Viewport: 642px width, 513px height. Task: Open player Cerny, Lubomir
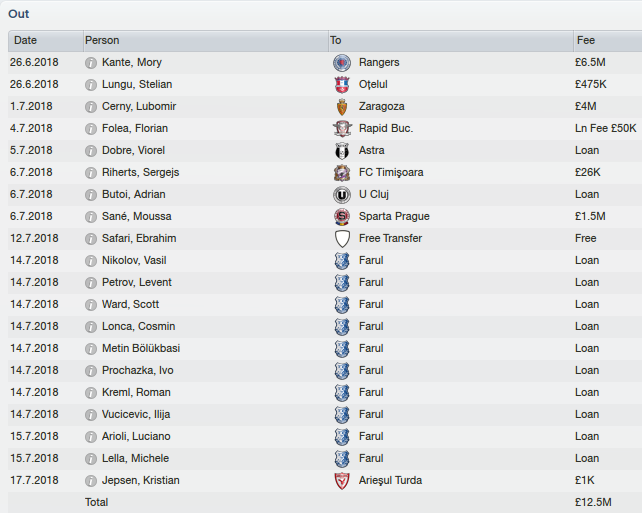click(x=139, y=106)
